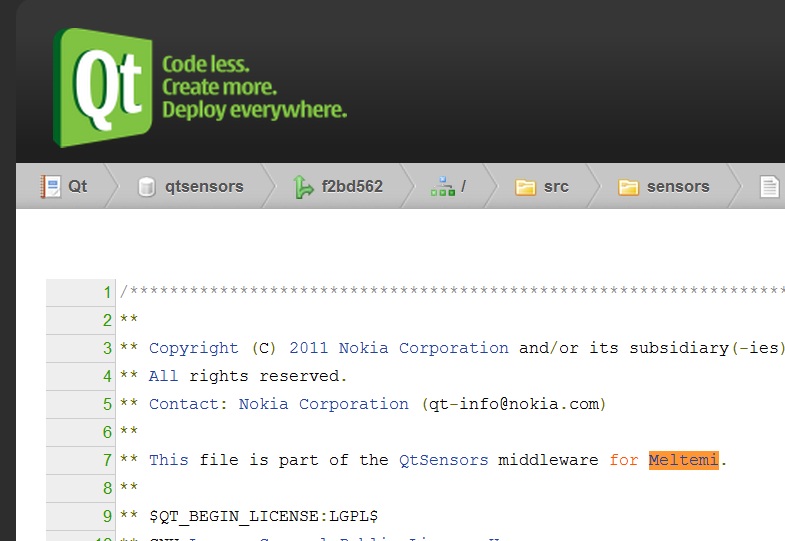The image size is (785, 541).
Task: Open commit f2bd562 breadcrumb
Action: coord(352,187)
